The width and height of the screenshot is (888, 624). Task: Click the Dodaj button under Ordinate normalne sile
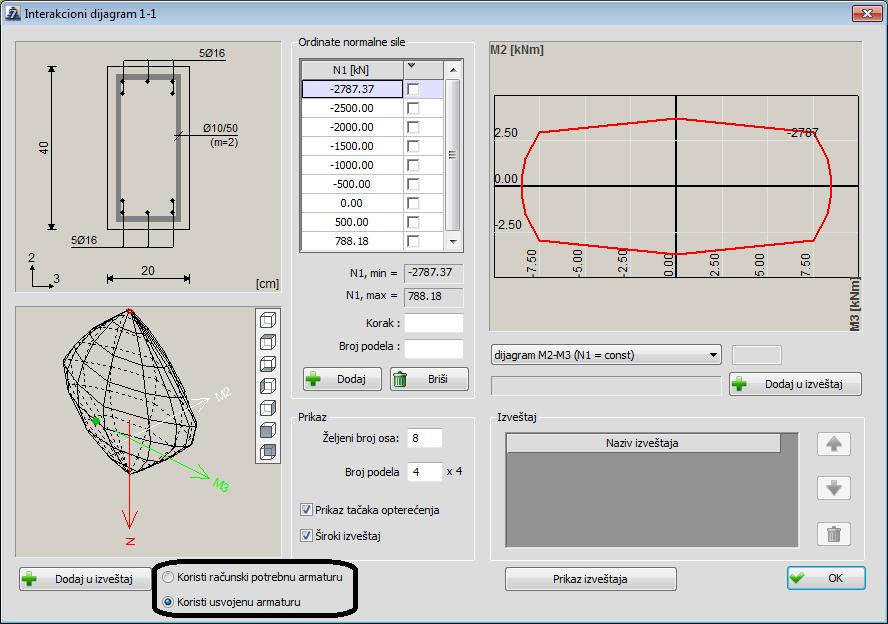[342, 379]
